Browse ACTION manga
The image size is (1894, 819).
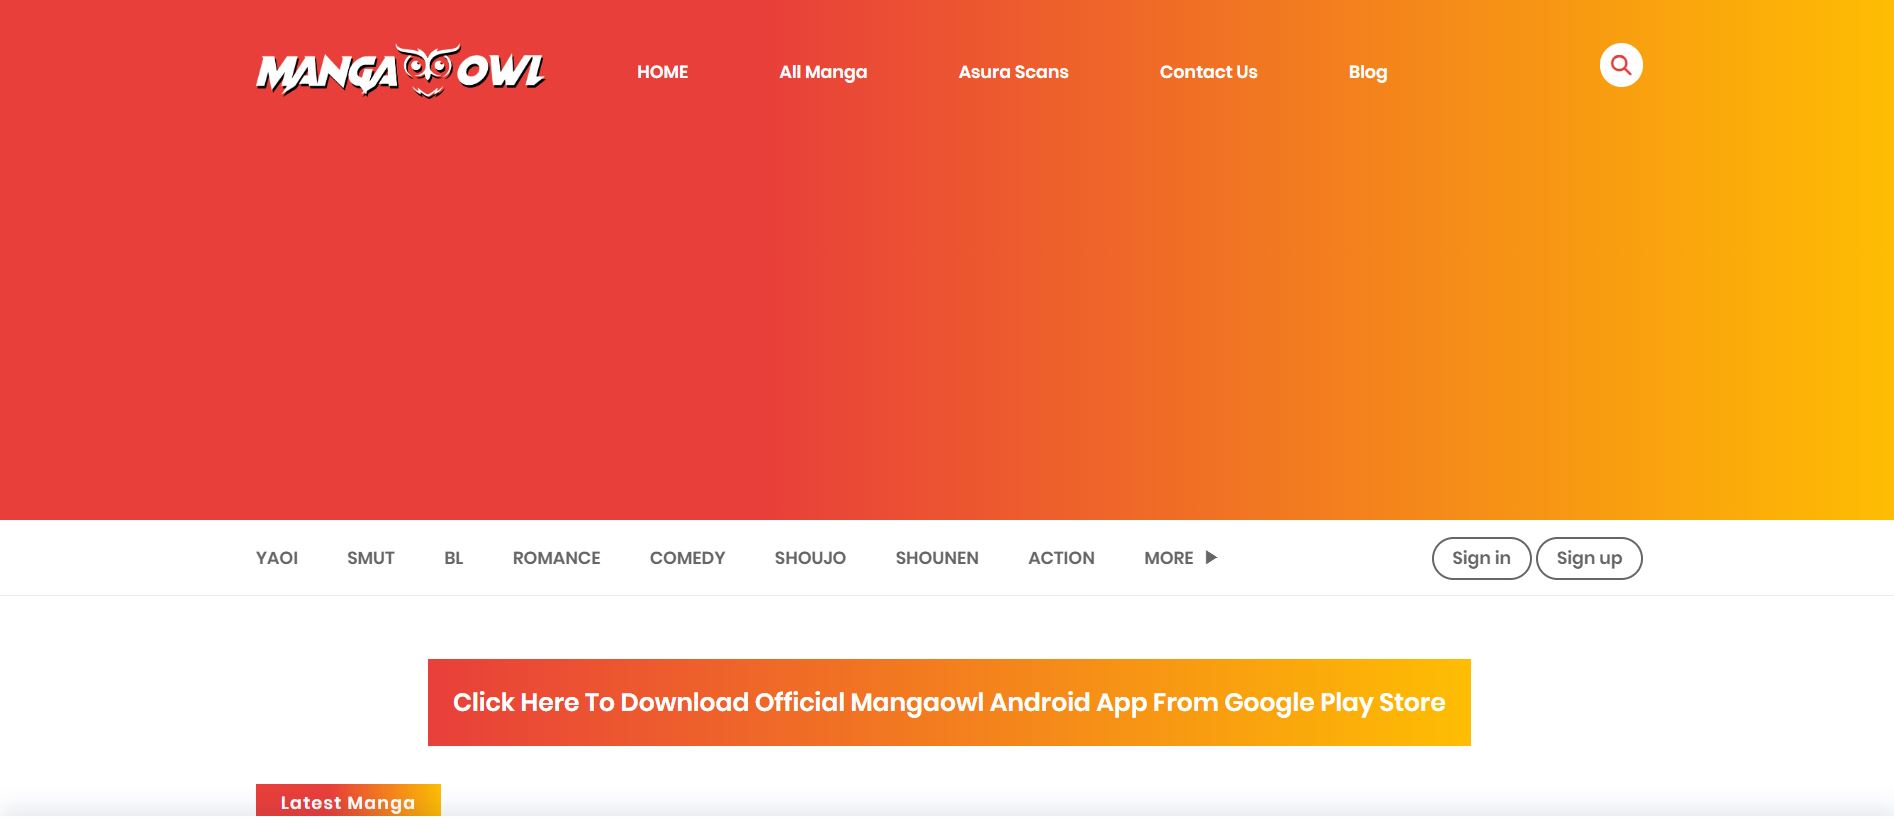1061,558
